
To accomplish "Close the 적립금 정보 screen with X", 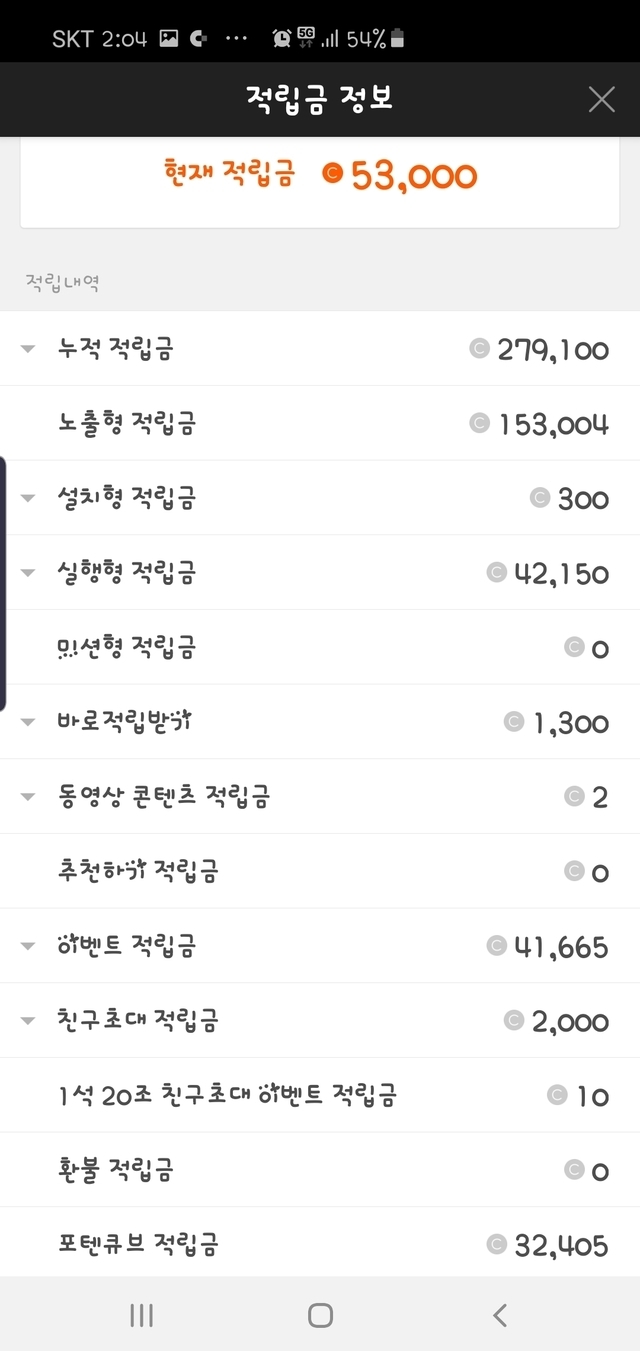I will point(601,99).
